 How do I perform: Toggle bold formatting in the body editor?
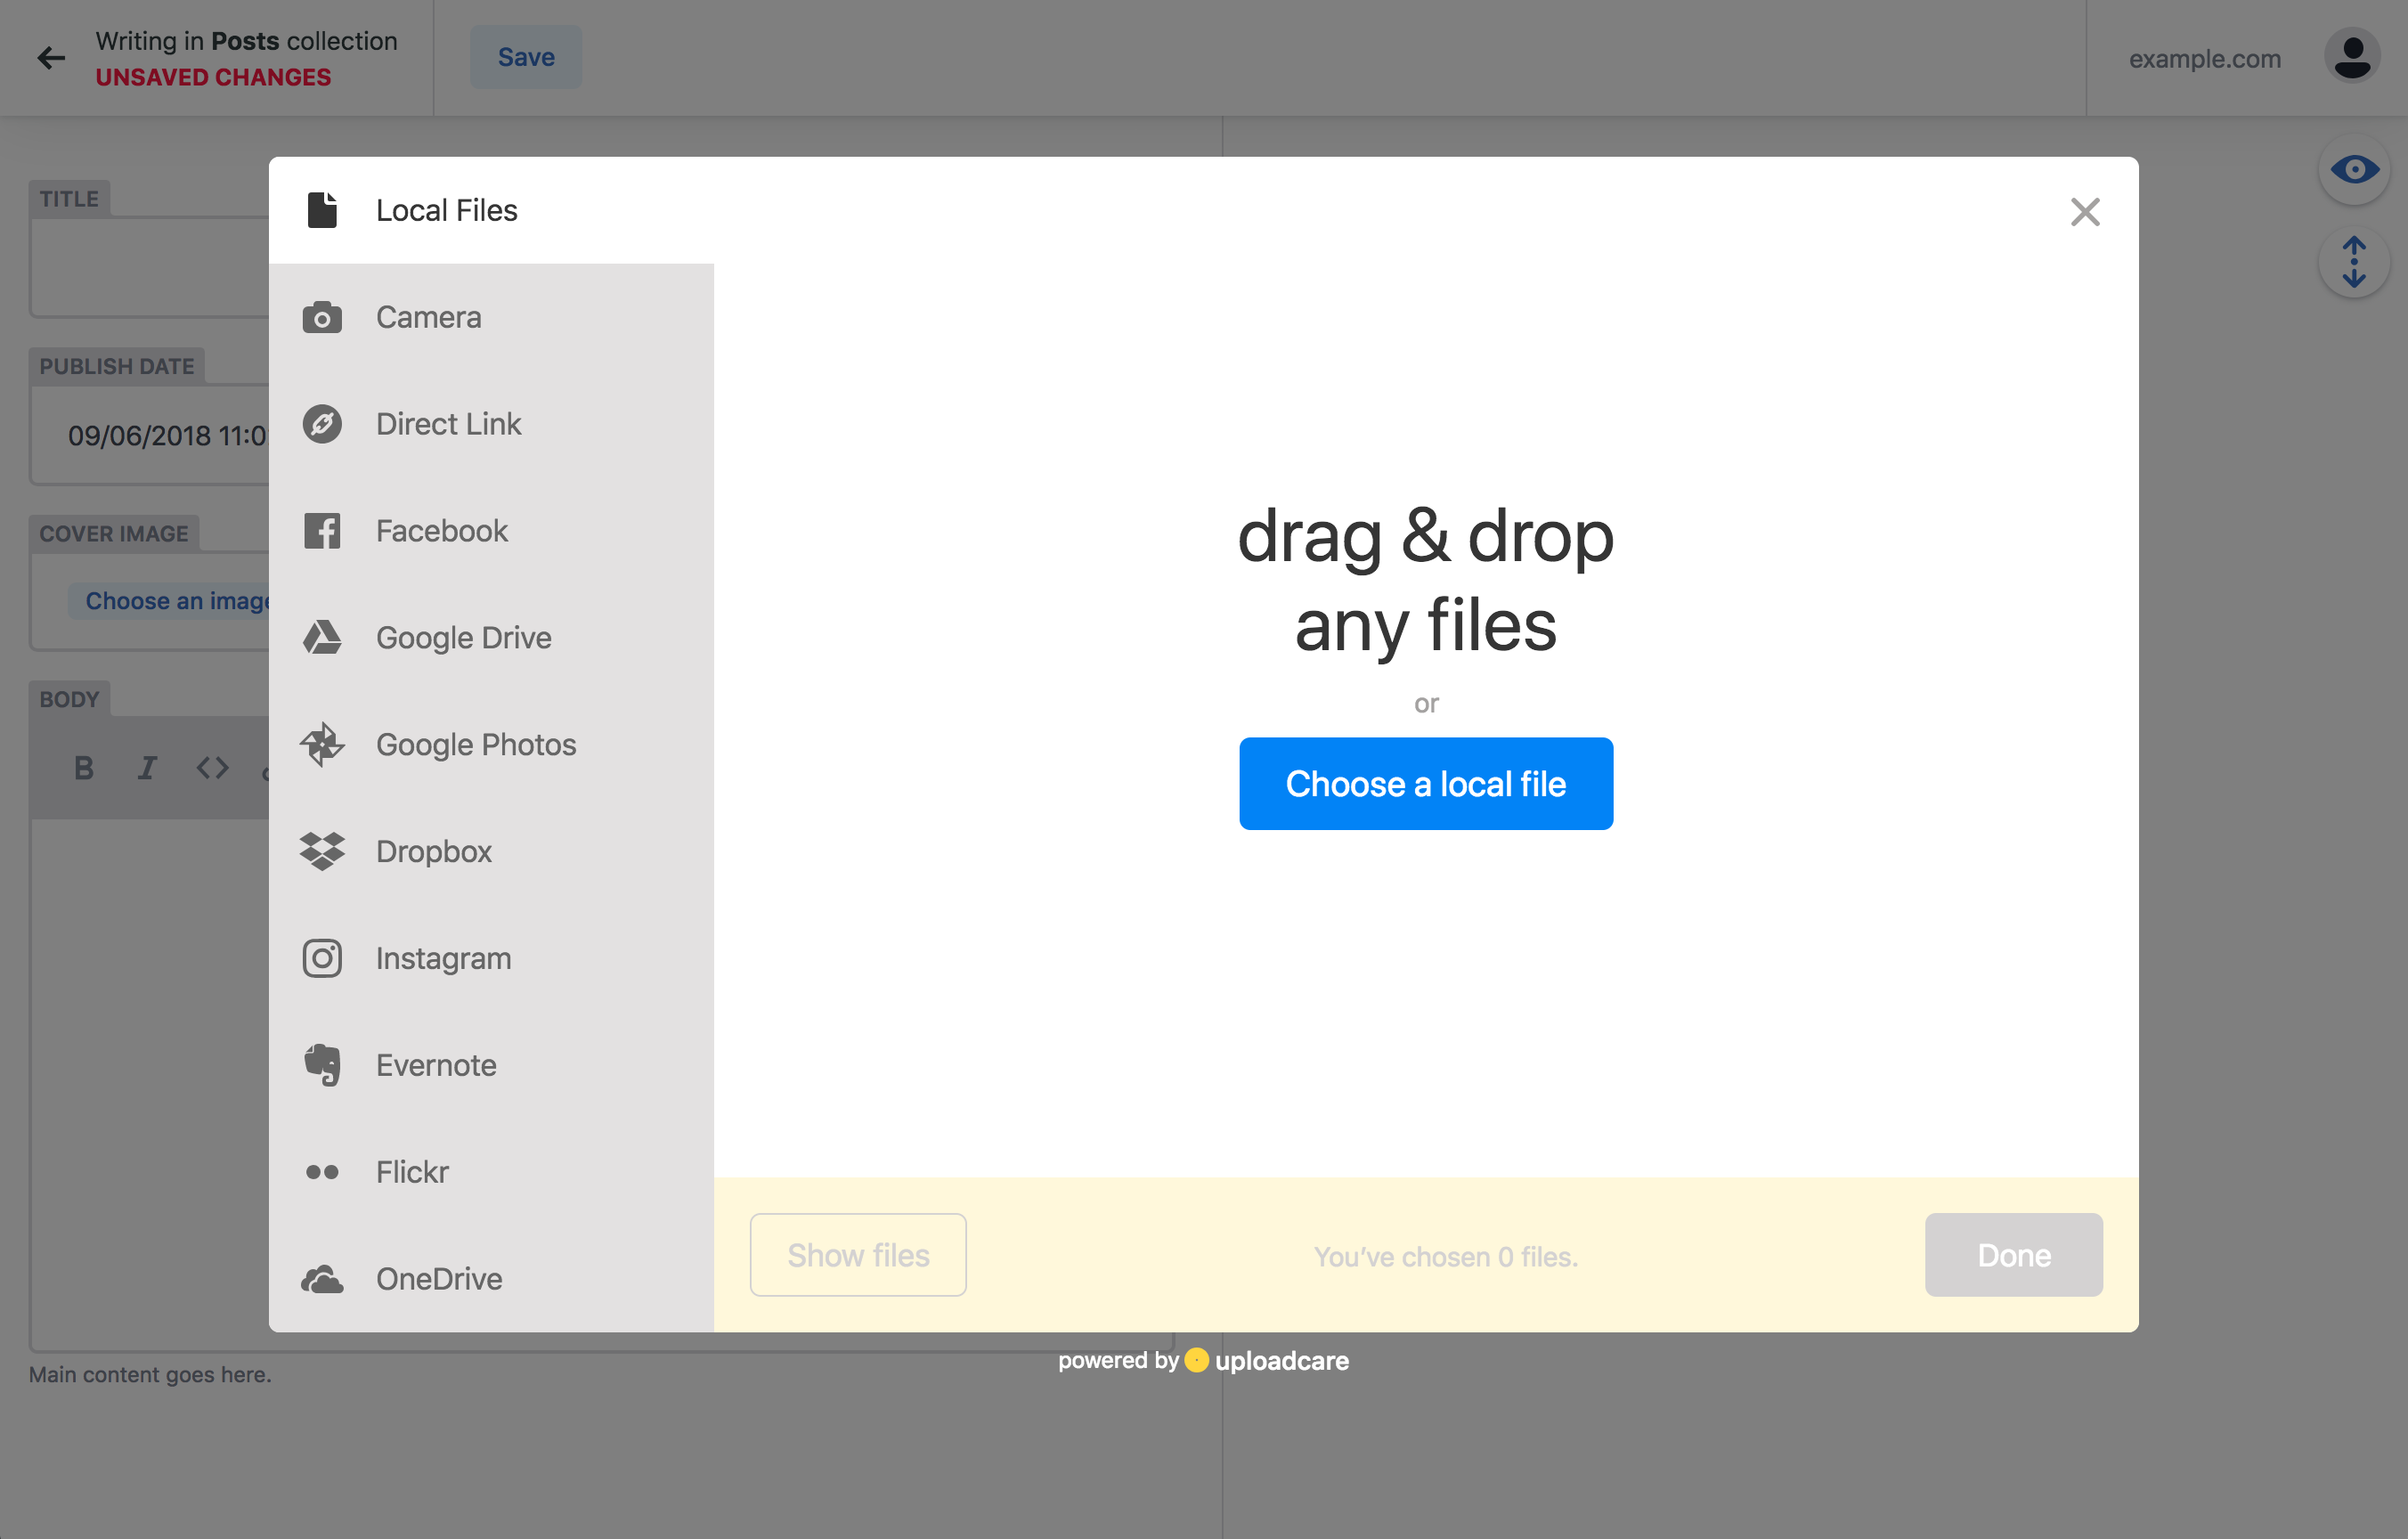(83, 768)
